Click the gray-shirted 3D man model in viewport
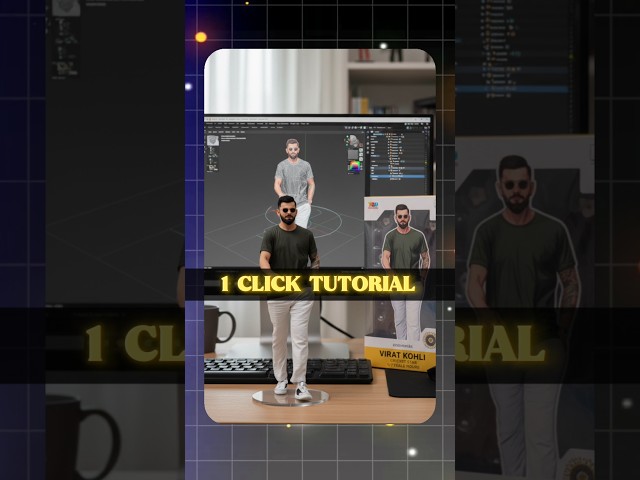This screenshot has height=480, width=640. 294,180
